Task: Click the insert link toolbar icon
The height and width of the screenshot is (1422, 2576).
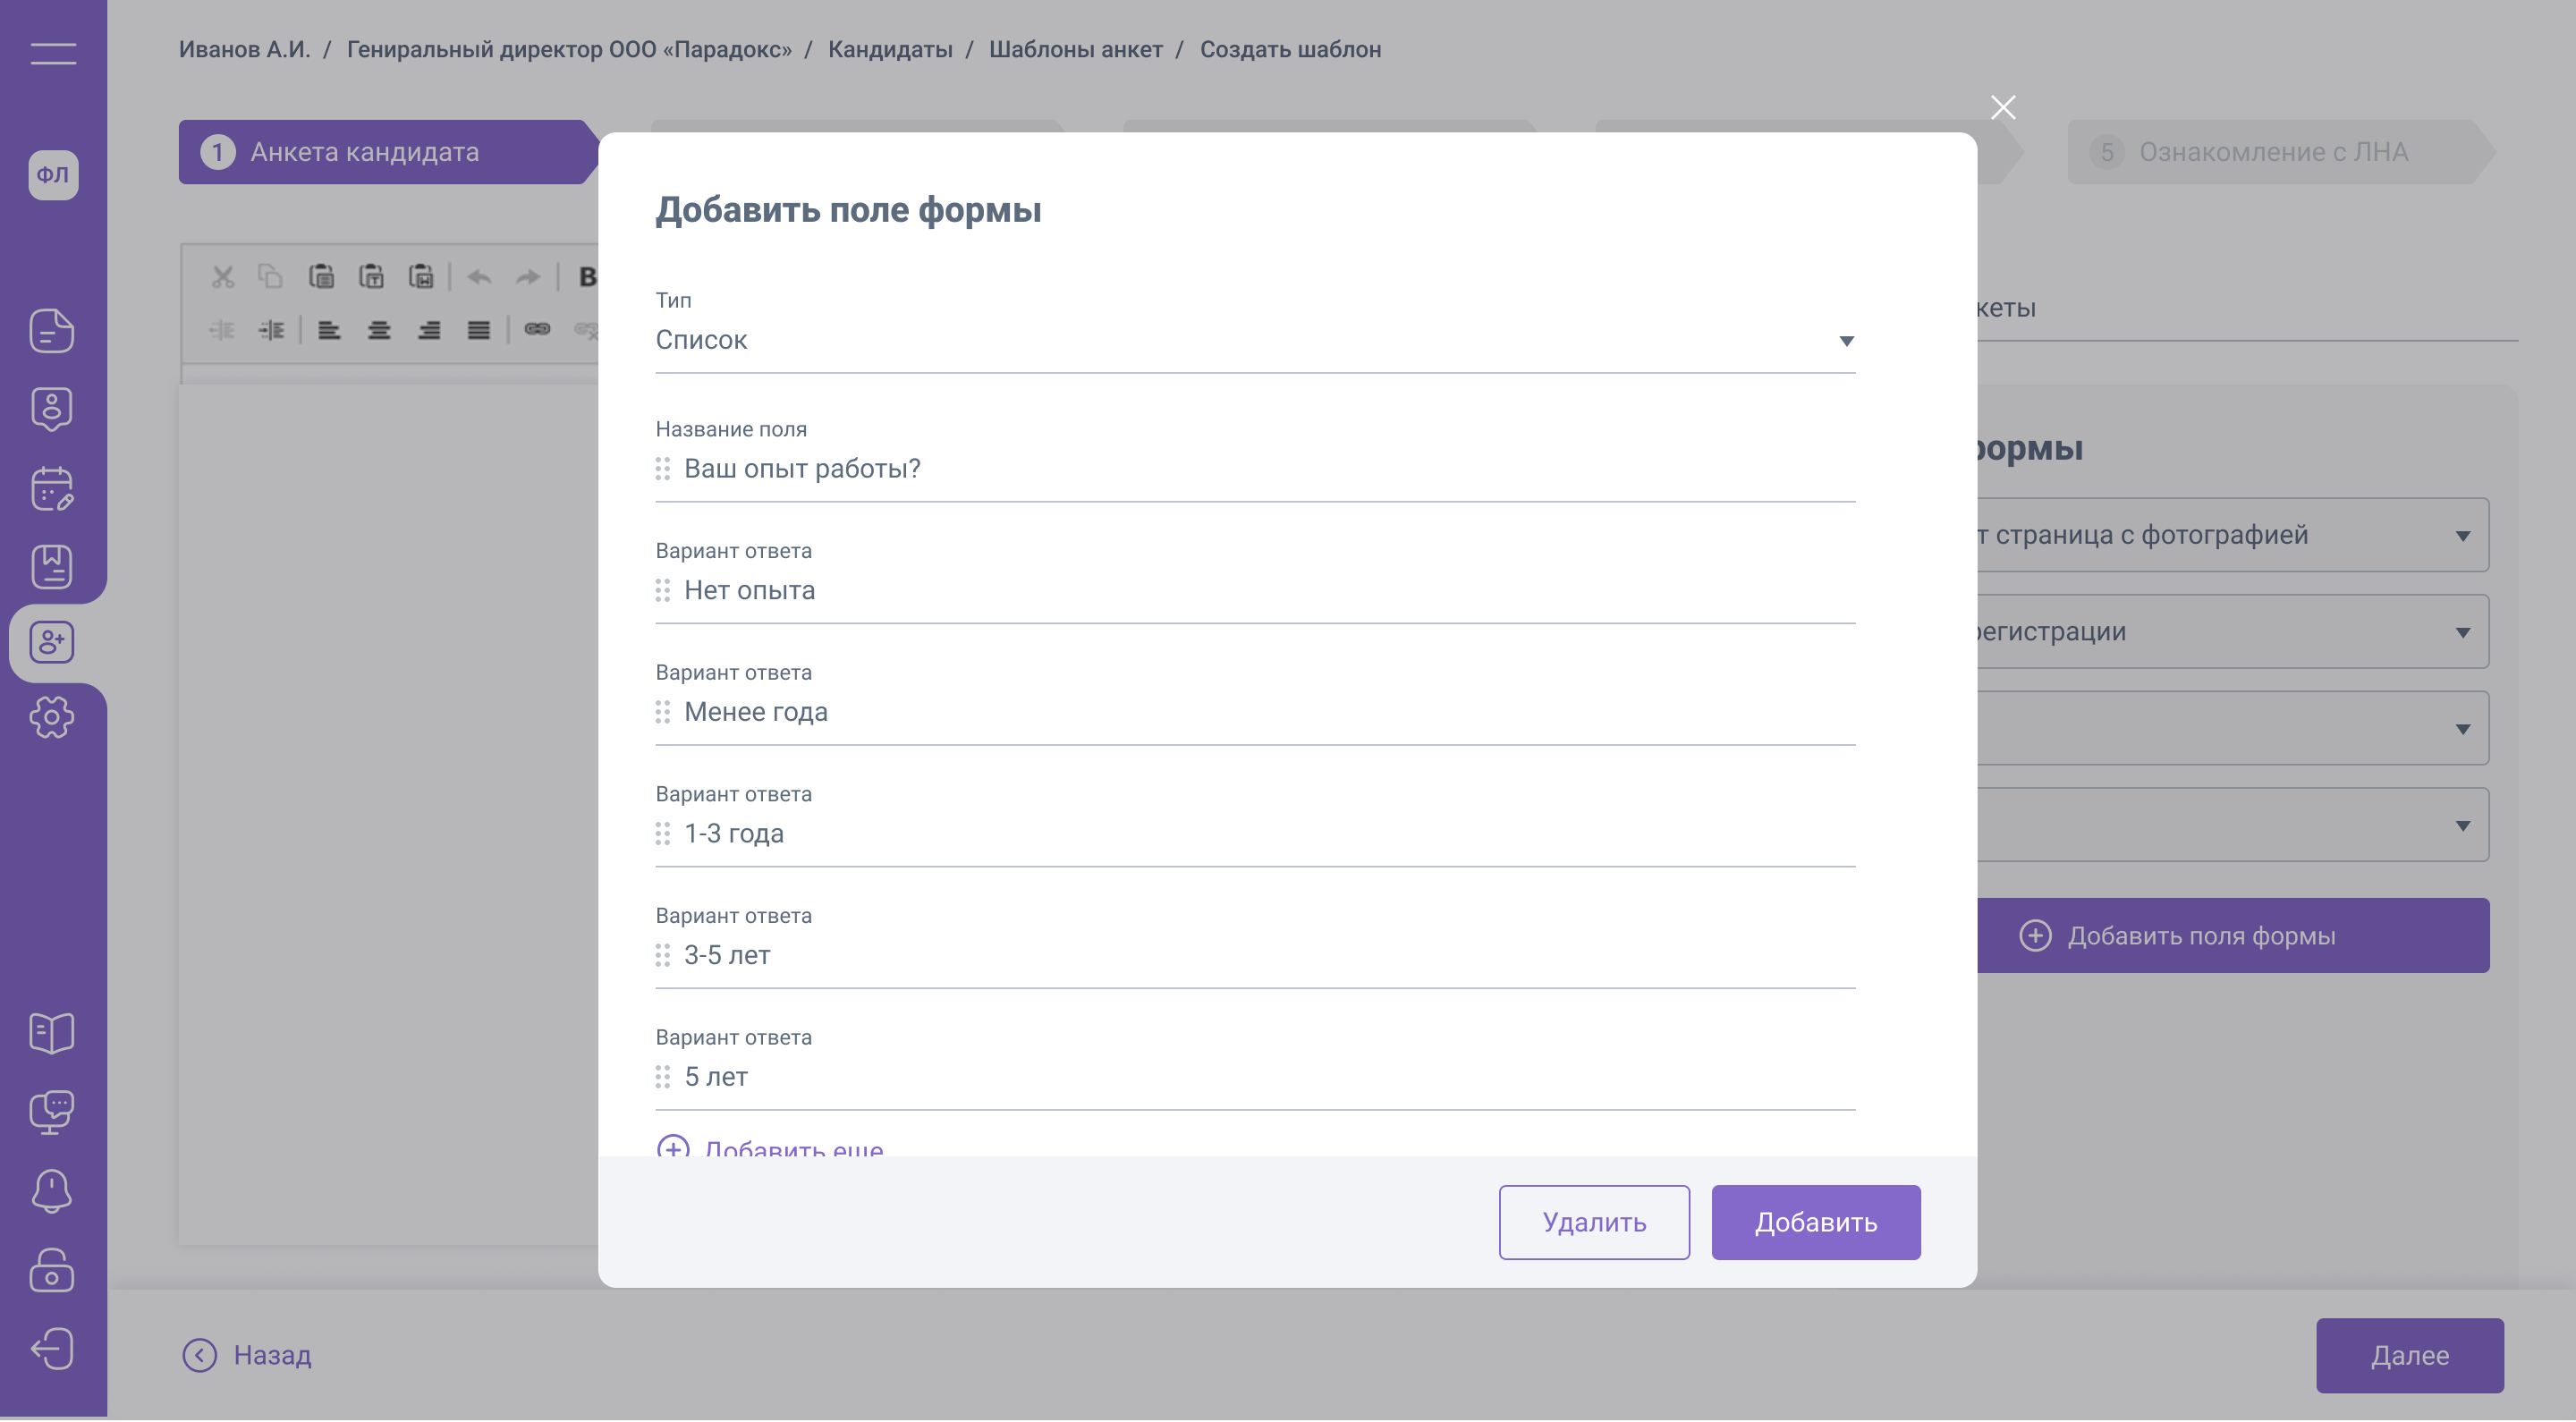Action: (x=537, y=329)
